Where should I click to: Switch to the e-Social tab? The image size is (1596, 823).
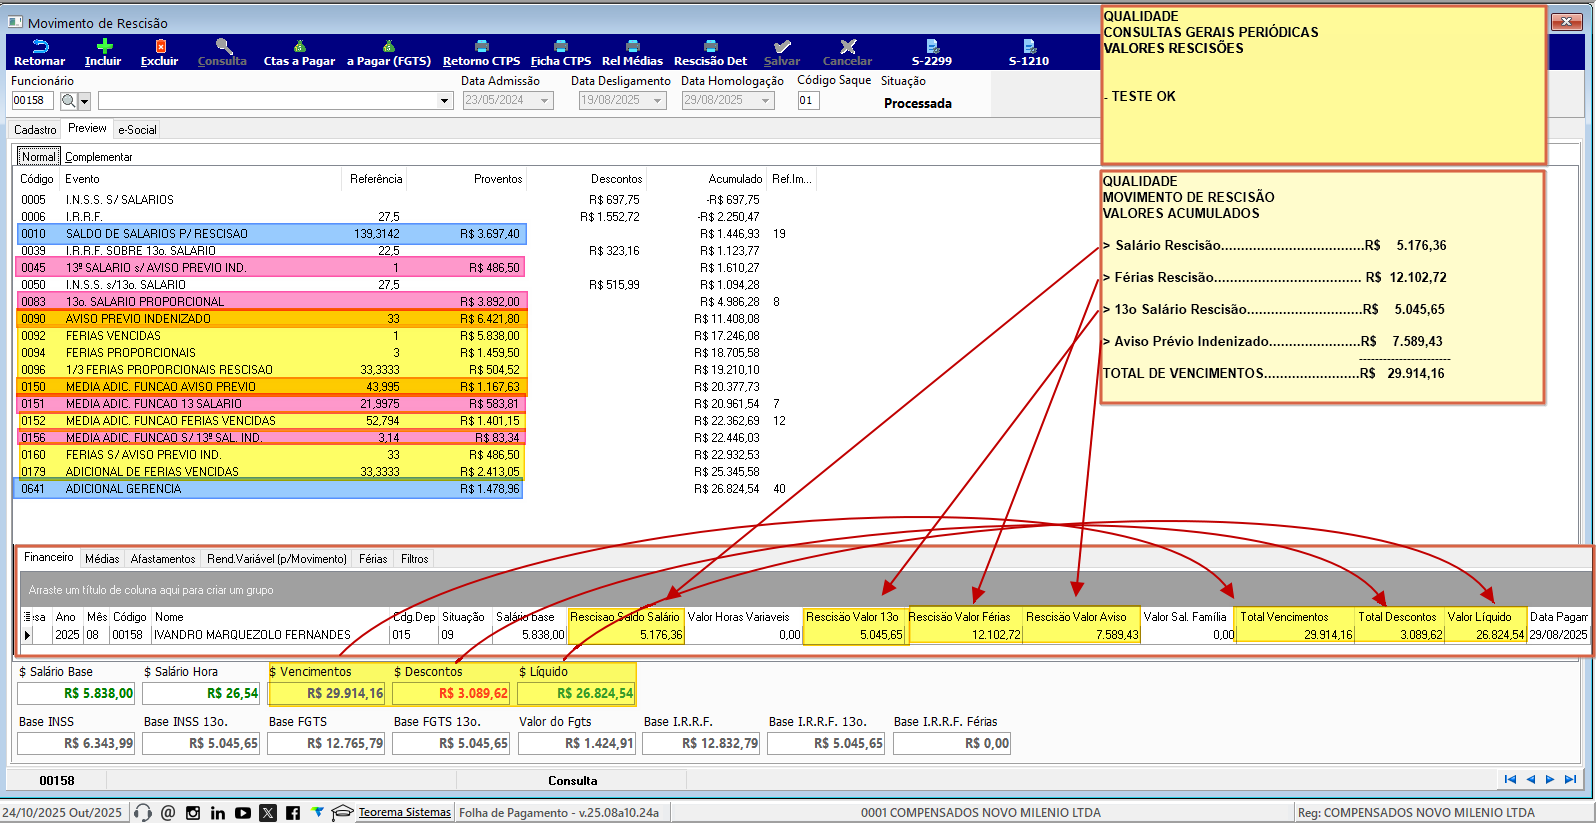137,130
